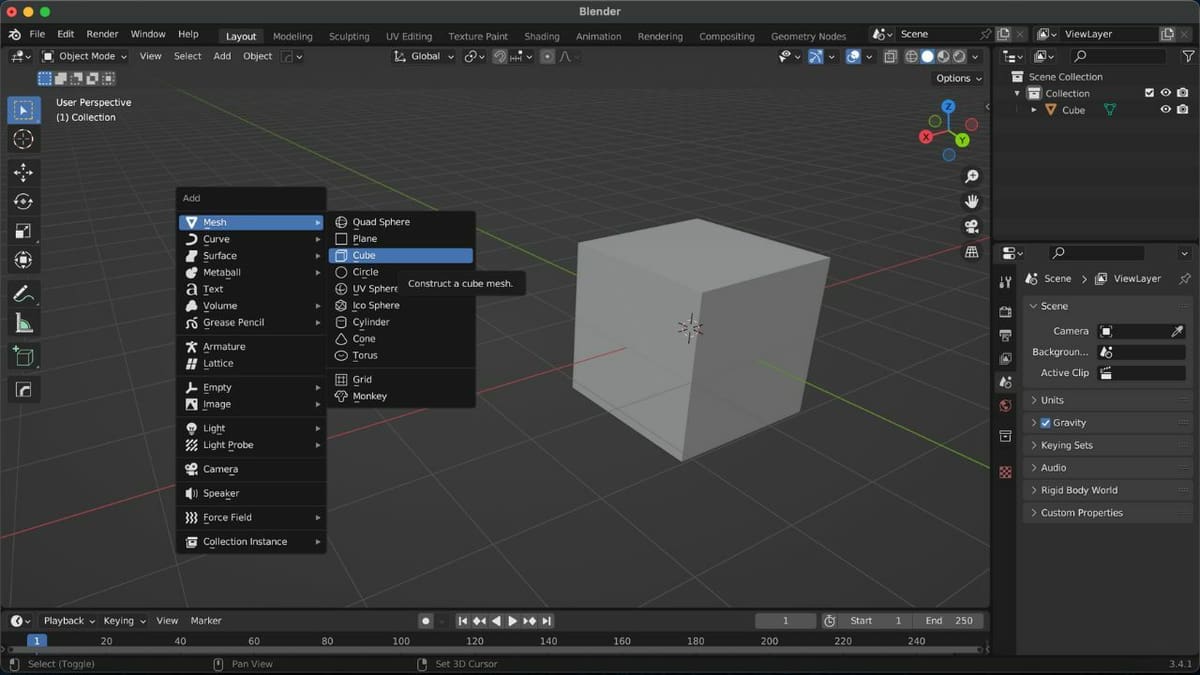Choose Monkey from the Mesh submenu
Viewport: 1200px width, 675px height.
pyautogui.click(x=401, y=396)
